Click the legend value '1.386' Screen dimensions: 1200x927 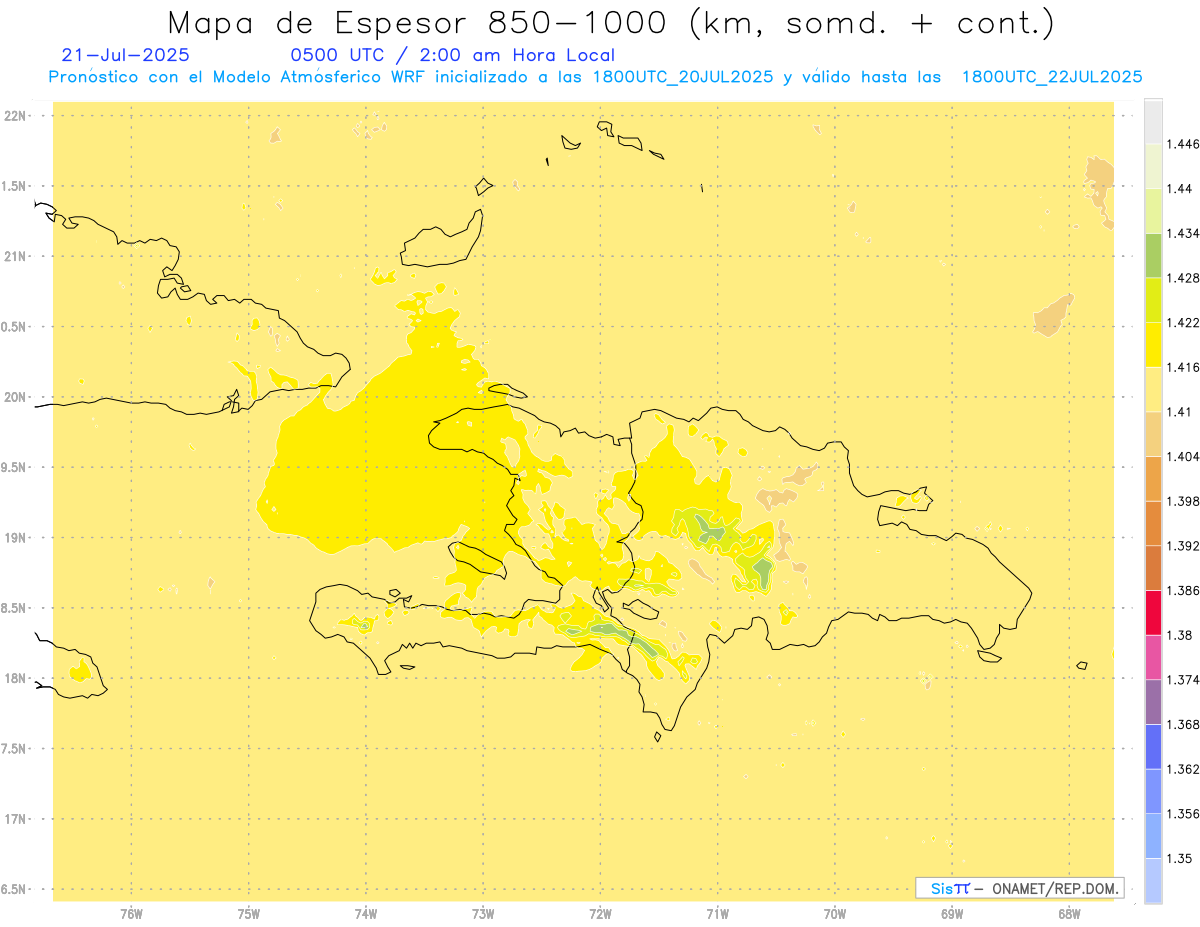tap(1183, 591)
